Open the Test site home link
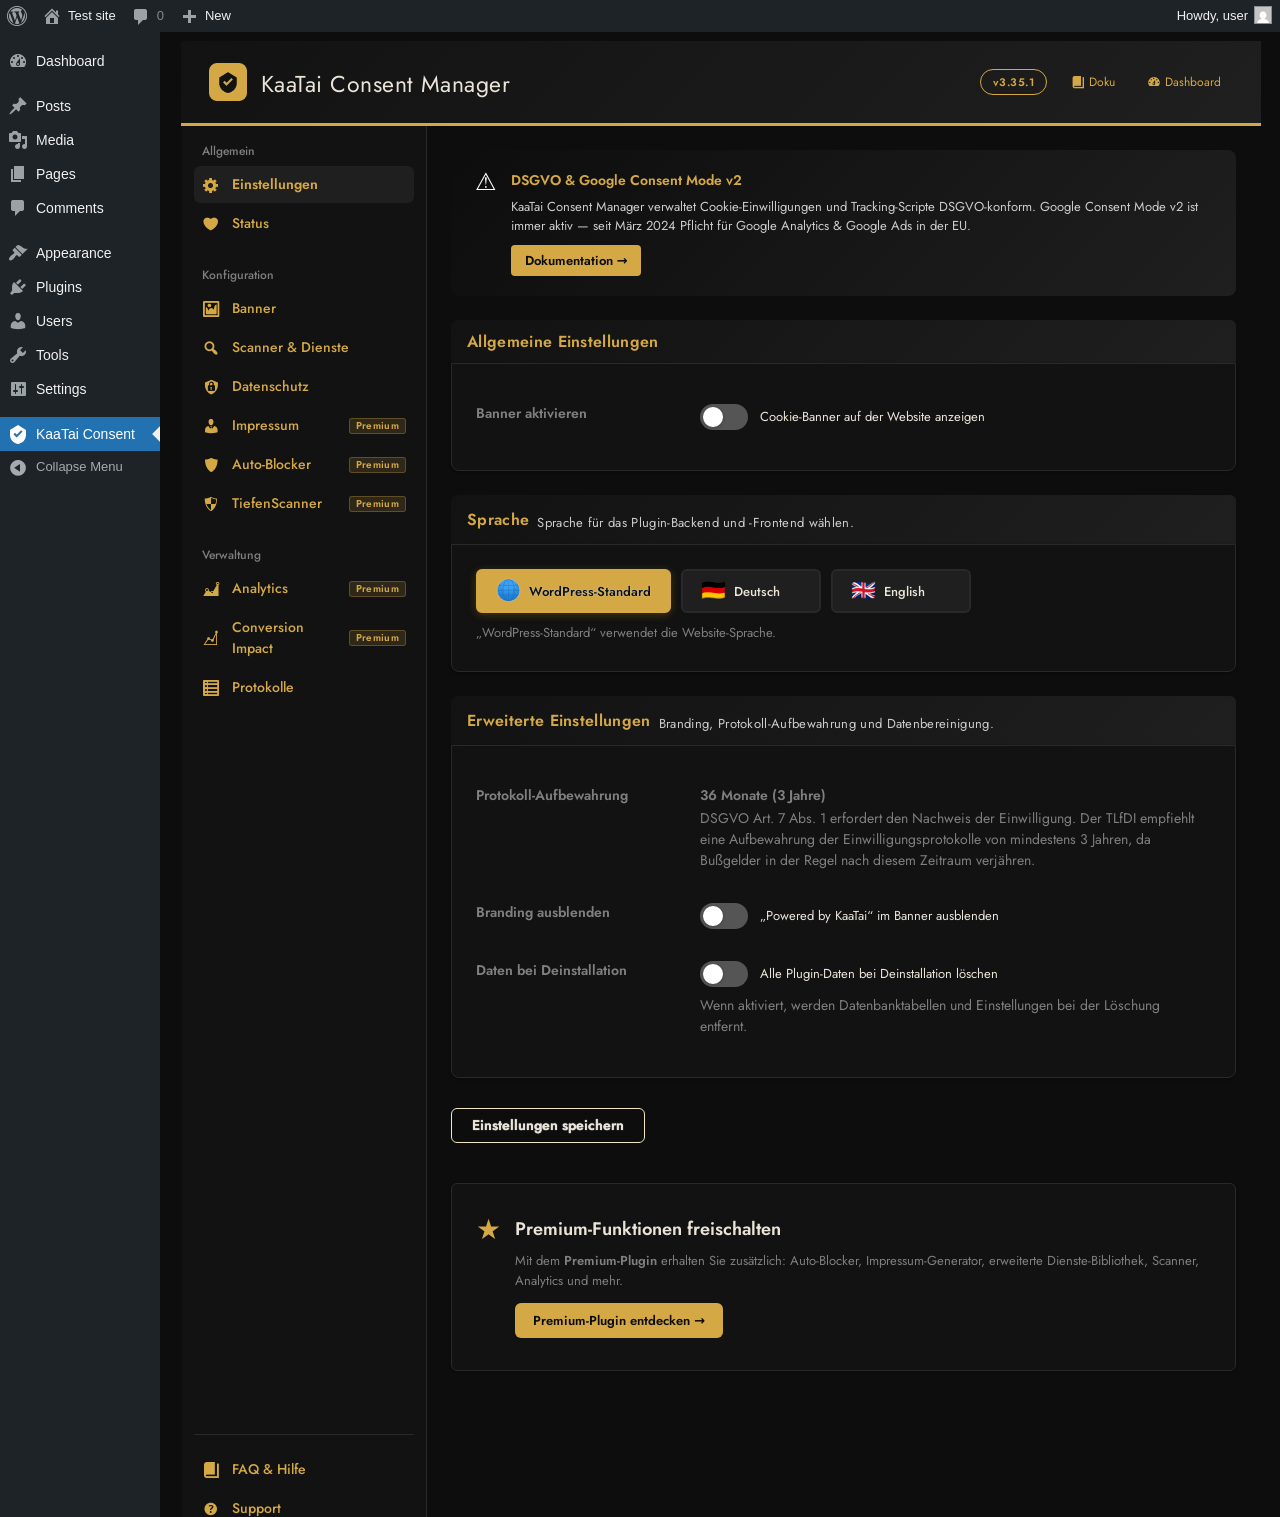Viewport: 1280px width, 1517px height. click(80, 16)
